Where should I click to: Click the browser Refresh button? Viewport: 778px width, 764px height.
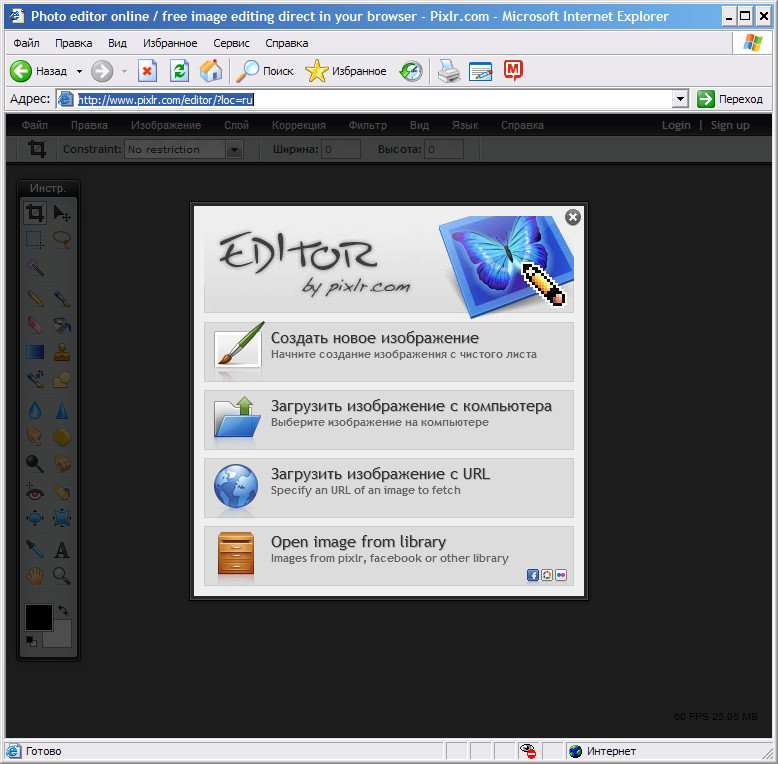click(179, 71)
